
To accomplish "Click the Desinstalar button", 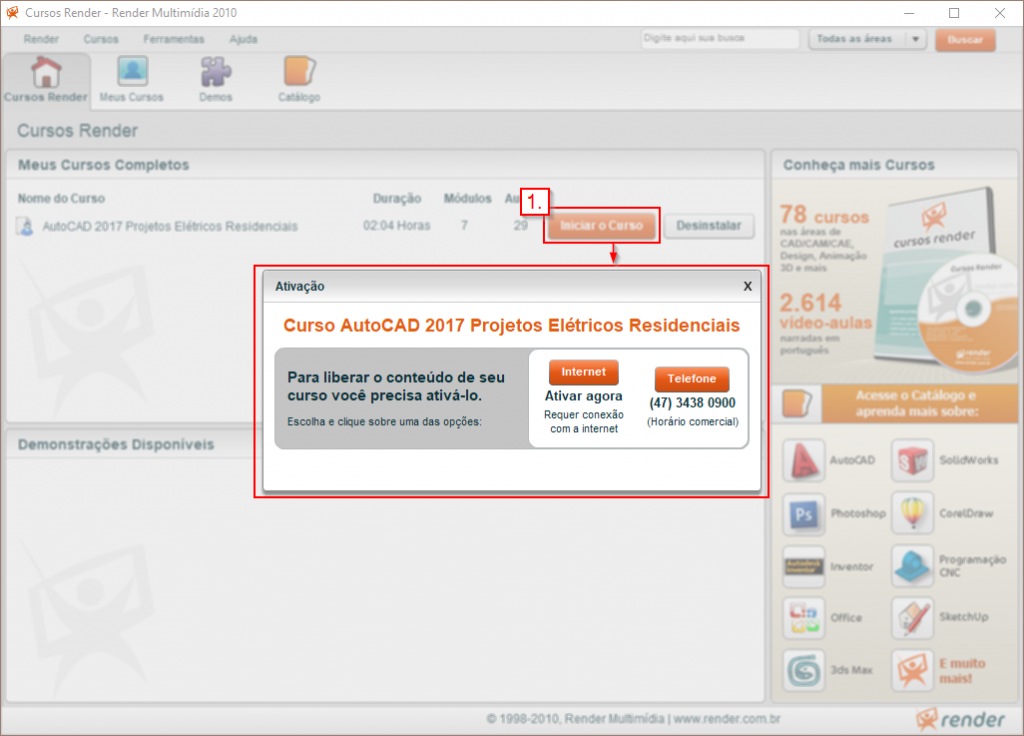I will 709,226.
